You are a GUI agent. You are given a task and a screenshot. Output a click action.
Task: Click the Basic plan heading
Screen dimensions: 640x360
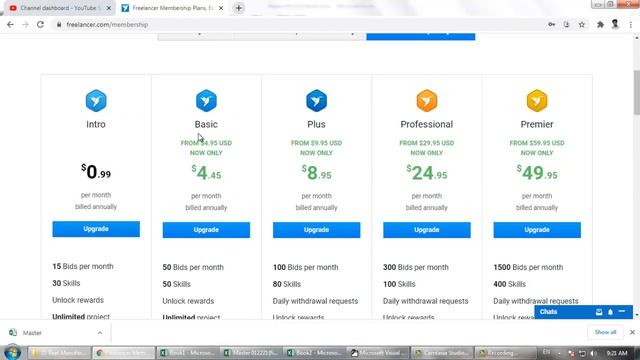coord(206,124)
